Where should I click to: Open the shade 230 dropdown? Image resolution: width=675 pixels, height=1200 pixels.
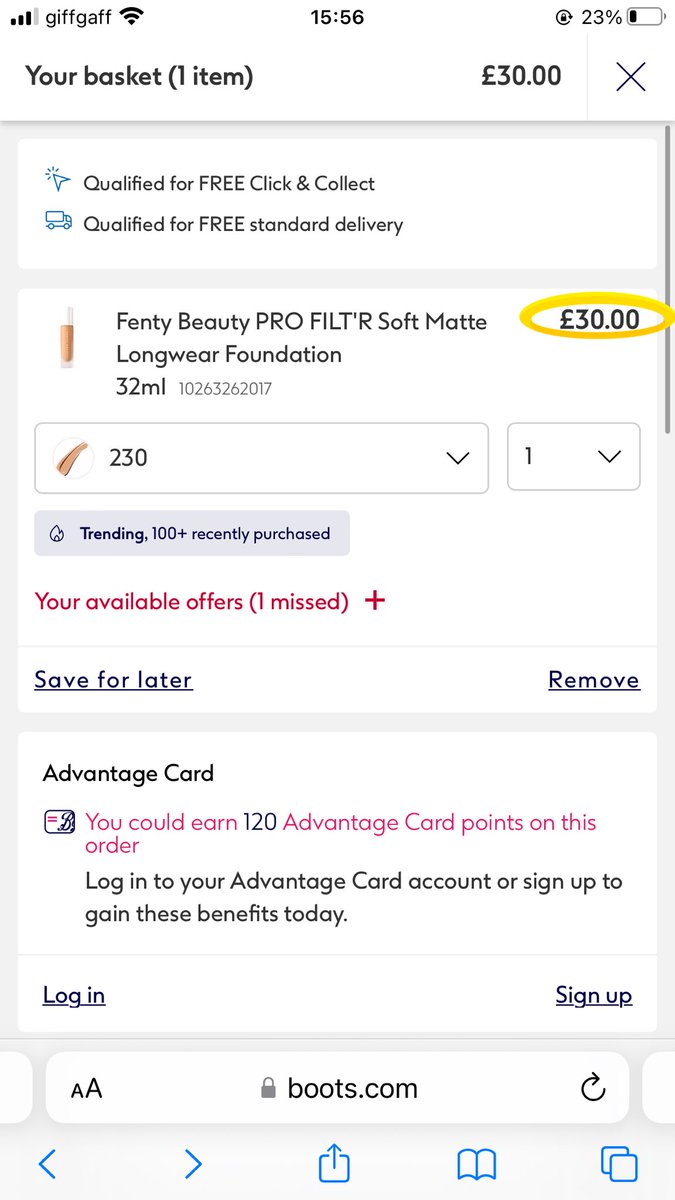(x=261, y=458)
